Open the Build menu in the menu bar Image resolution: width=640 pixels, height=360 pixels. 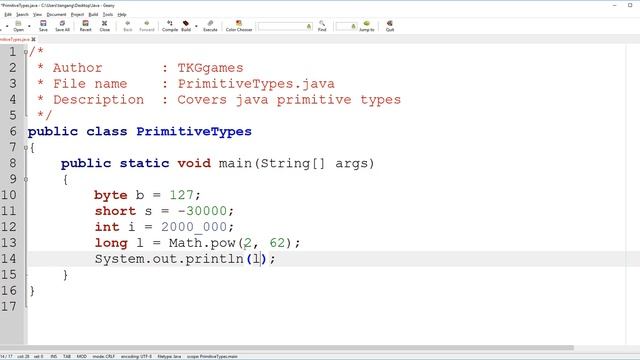point(93,14)
